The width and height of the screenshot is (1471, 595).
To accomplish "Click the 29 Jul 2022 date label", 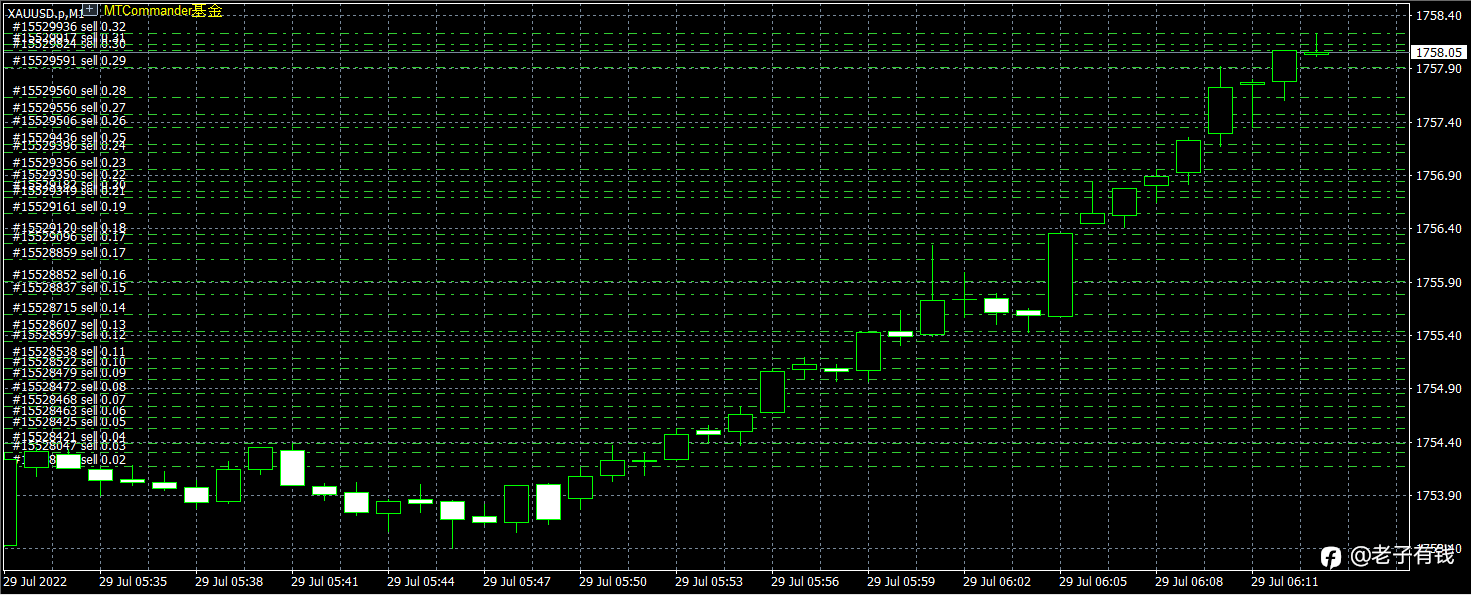I will coord(35,581).
